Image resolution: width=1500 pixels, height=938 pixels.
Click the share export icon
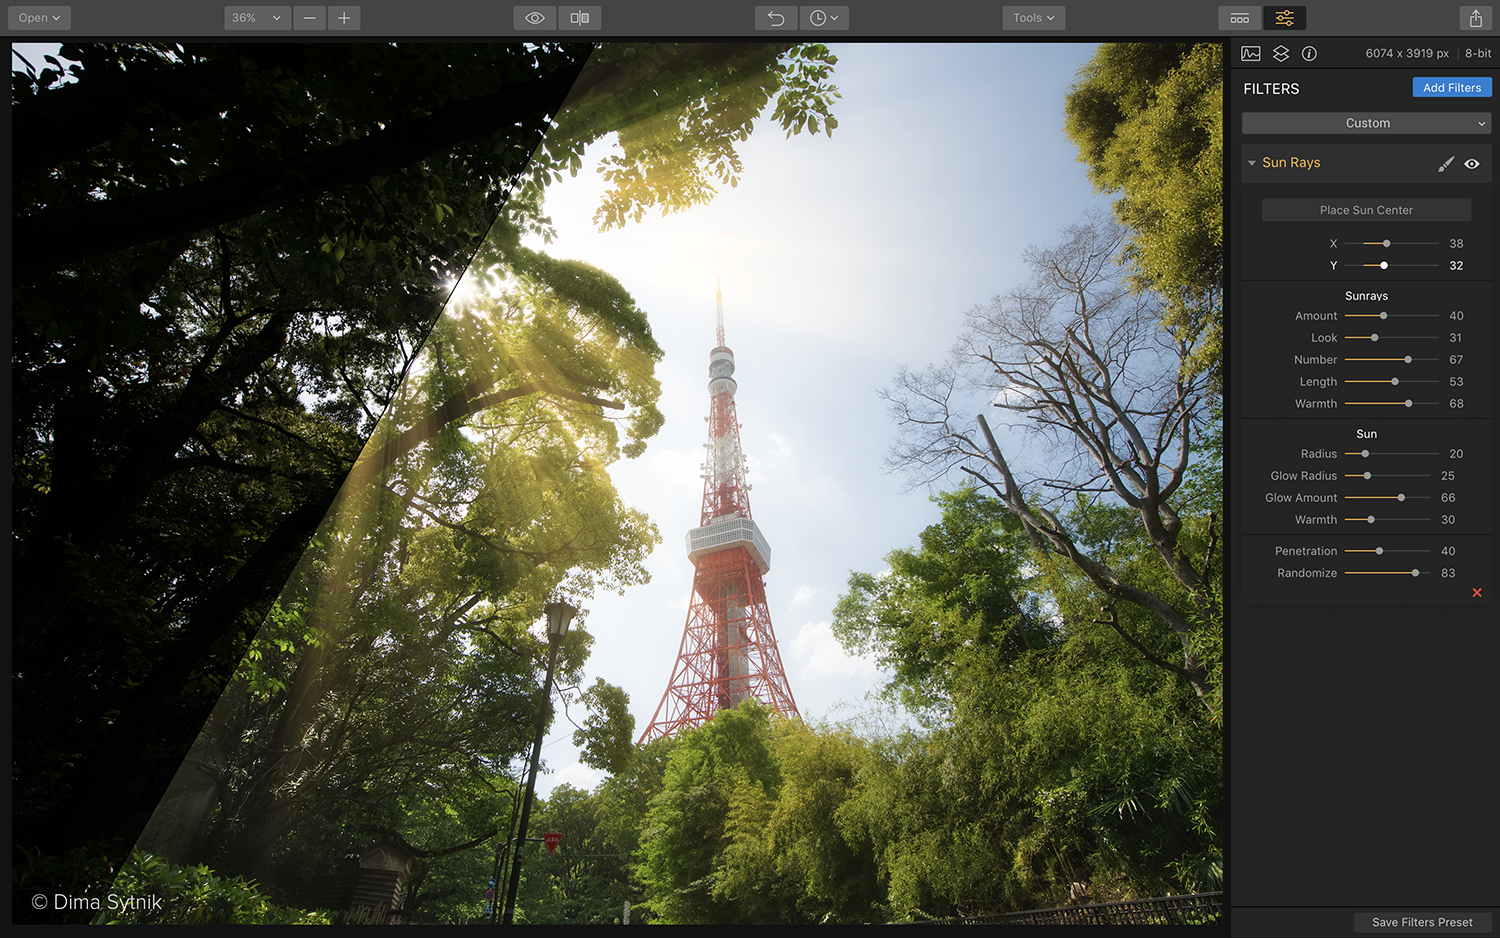click(1475, 18)
